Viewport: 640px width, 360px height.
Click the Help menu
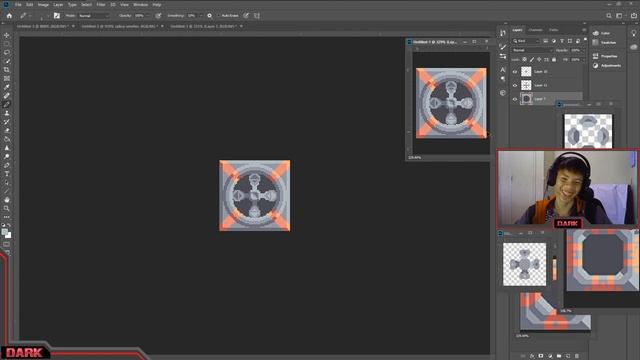[157, 4]
